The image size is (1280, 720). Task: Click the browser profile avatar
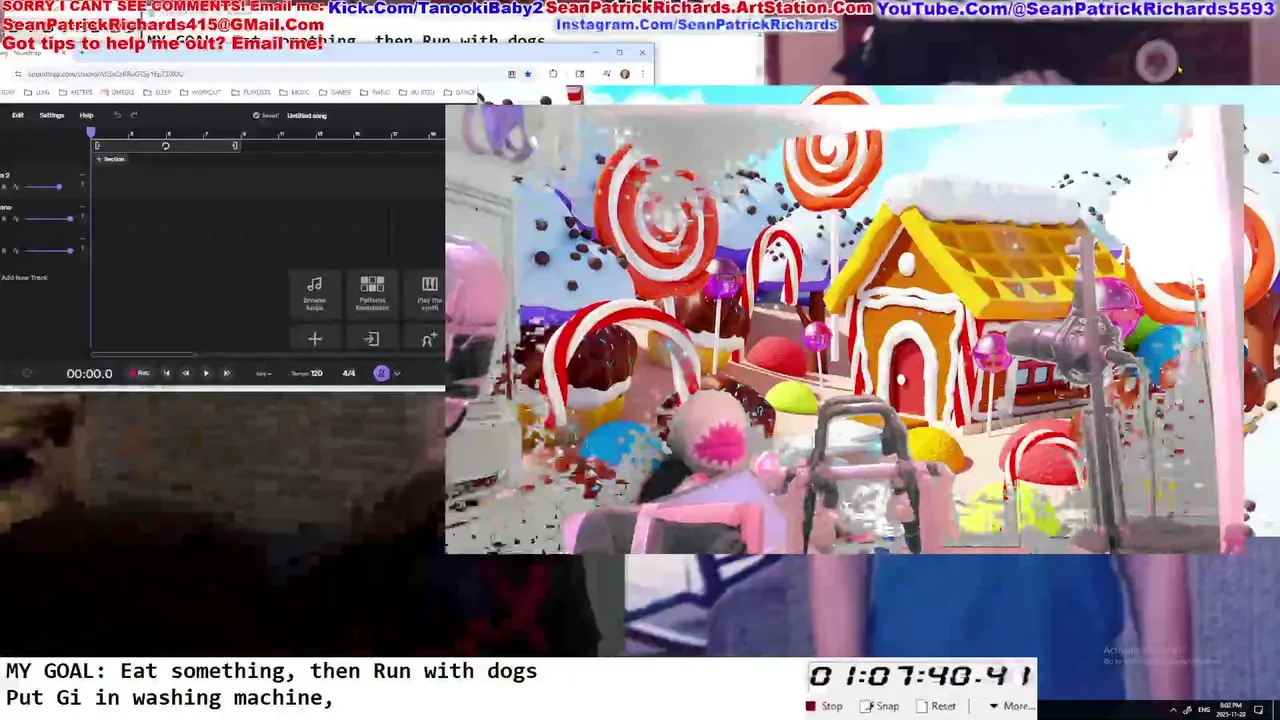pyautogui.click(x=625, y=74)
